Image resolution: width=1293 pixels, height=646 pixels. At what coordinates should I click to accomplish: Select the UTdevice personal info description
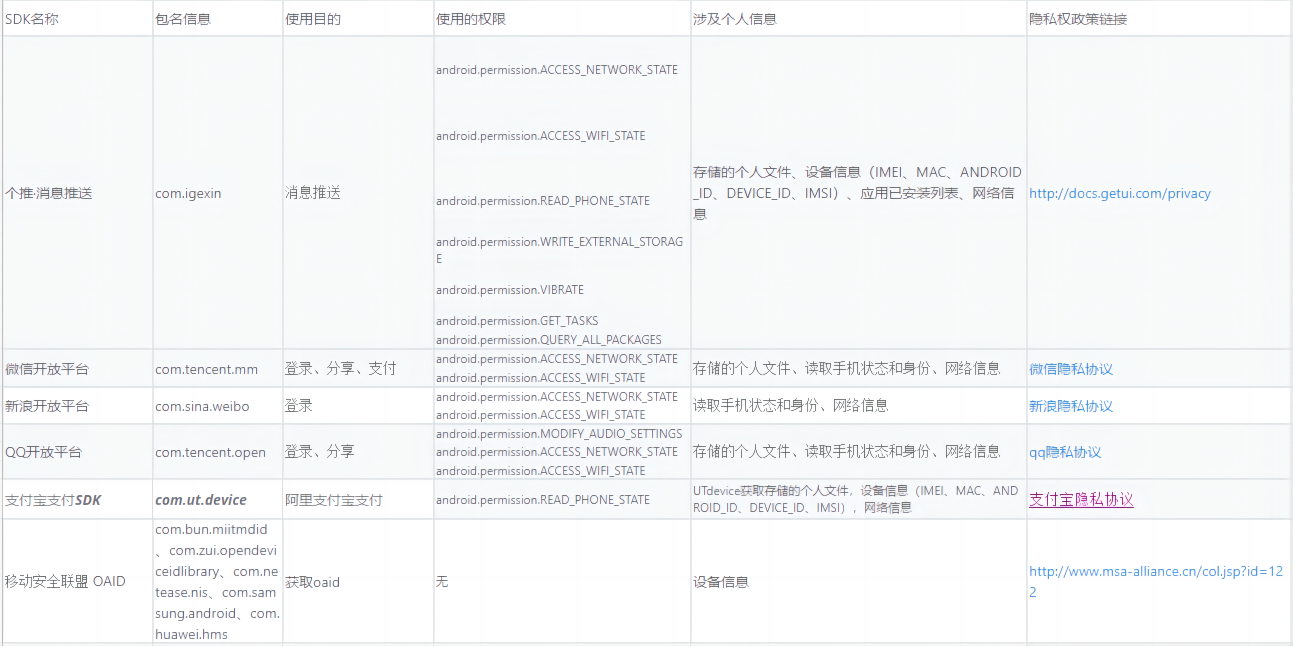(856, 499)
